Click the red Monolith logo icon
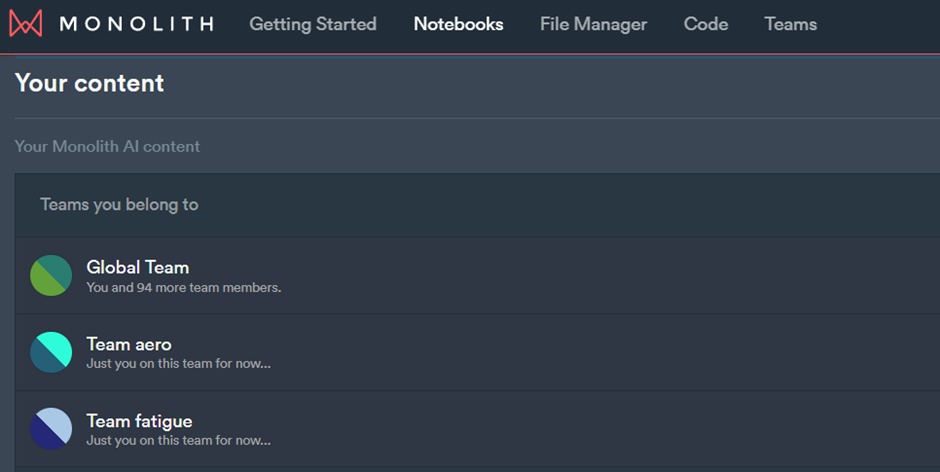The image size is (940, 472). (26, 23)
